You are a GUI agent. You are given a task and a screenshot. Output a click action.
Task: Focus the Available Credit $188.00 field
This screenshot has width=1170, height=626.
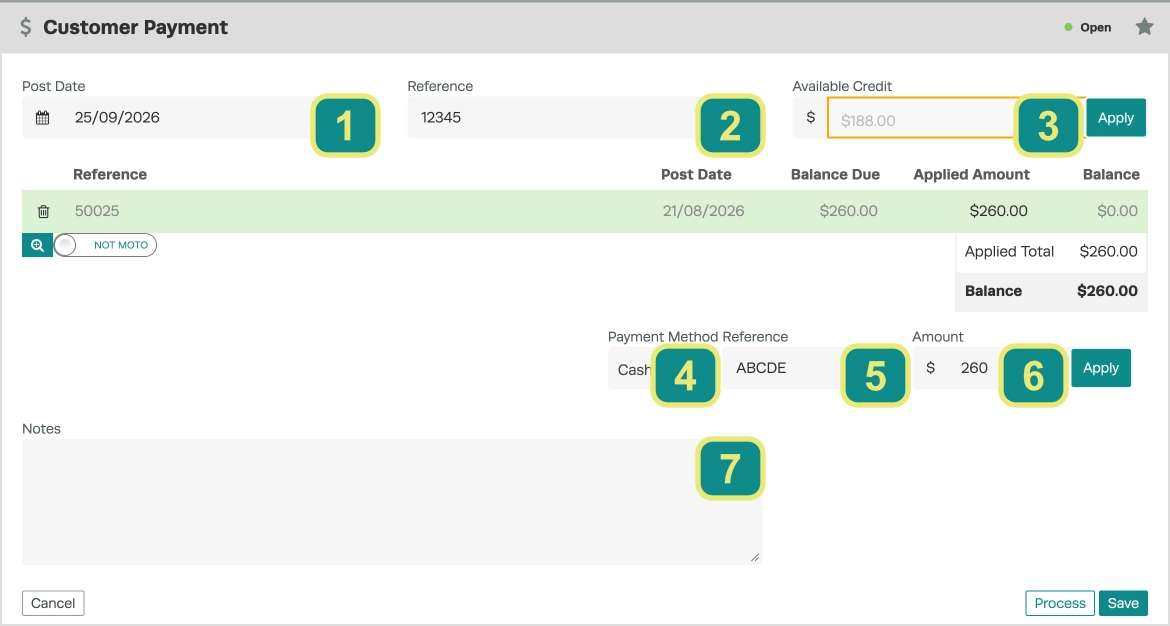tap(955, 118)
